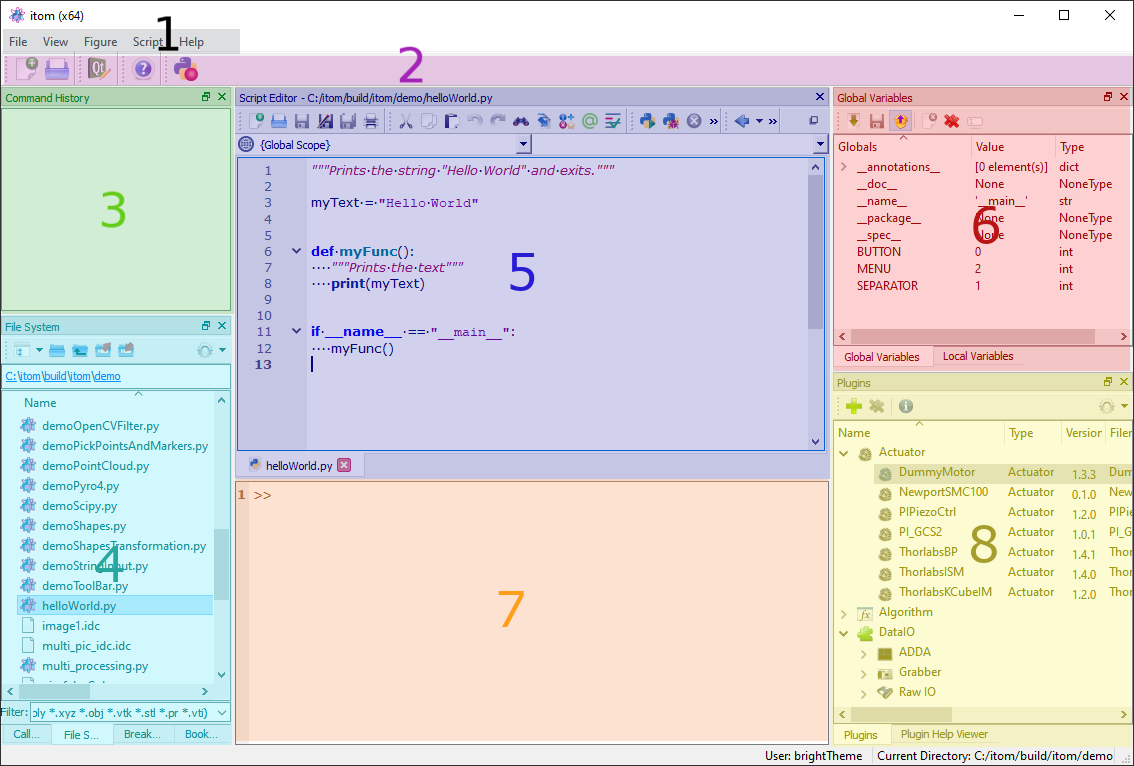Paste from clipboard in the Script Editor toolbar
Screen dimensions: 1134x766
pos(451,121)
